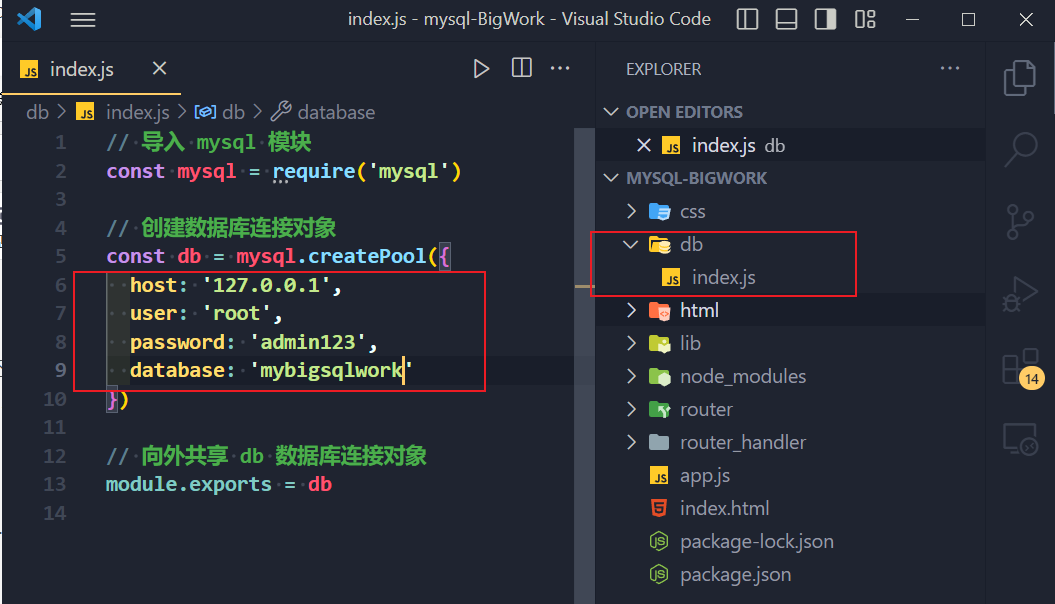Click line number 13 in gutter
1055x604 pixels.
pos(54,484)
